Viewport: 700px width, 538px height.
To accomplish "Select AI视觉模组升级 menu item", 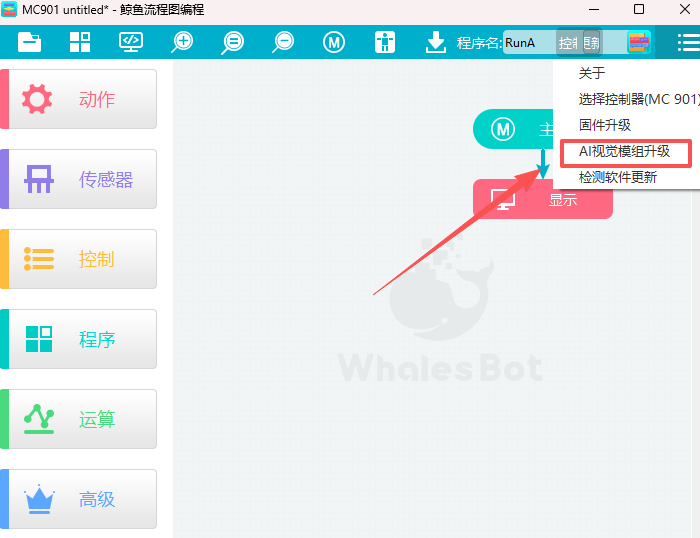I will pos(624,152).
